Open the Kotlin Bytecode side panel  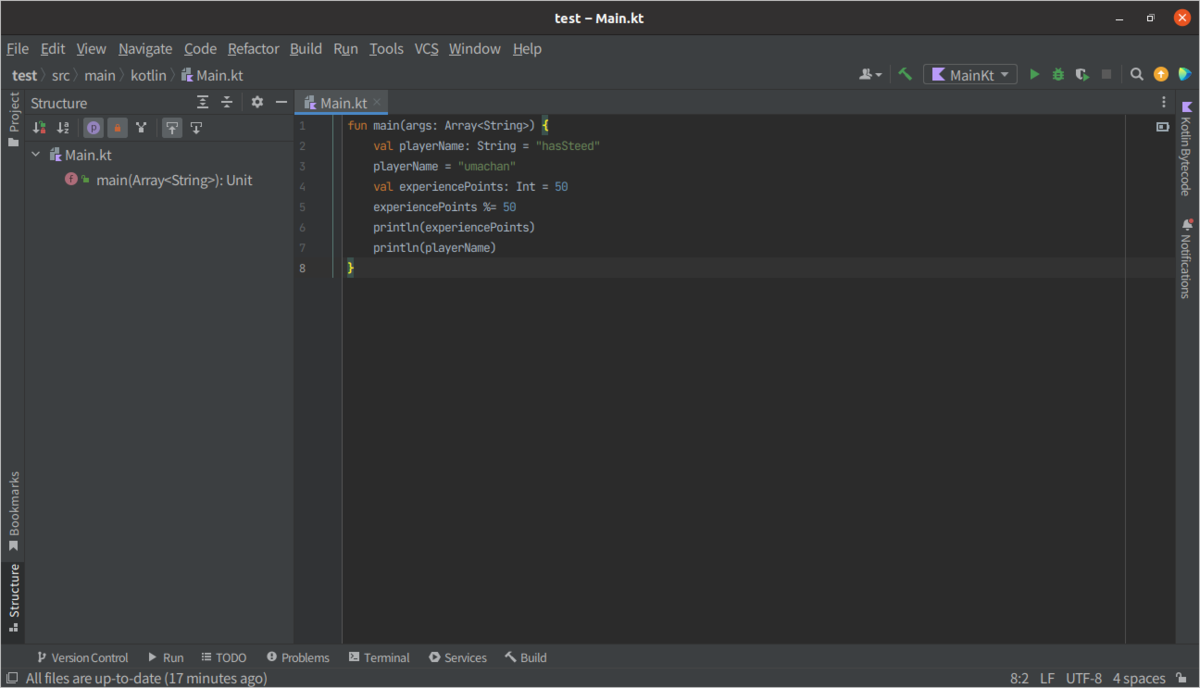(x=1186, y=148)
